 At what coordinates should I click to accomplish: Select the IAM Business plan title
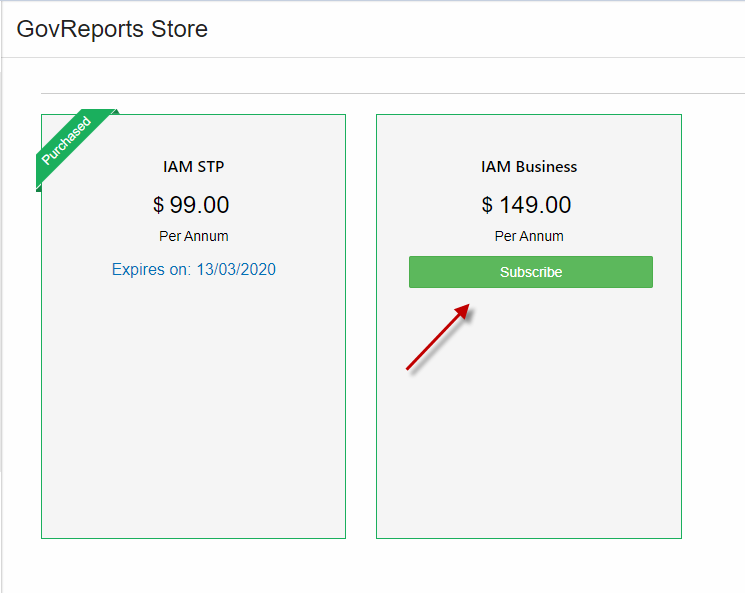point(529,167)
